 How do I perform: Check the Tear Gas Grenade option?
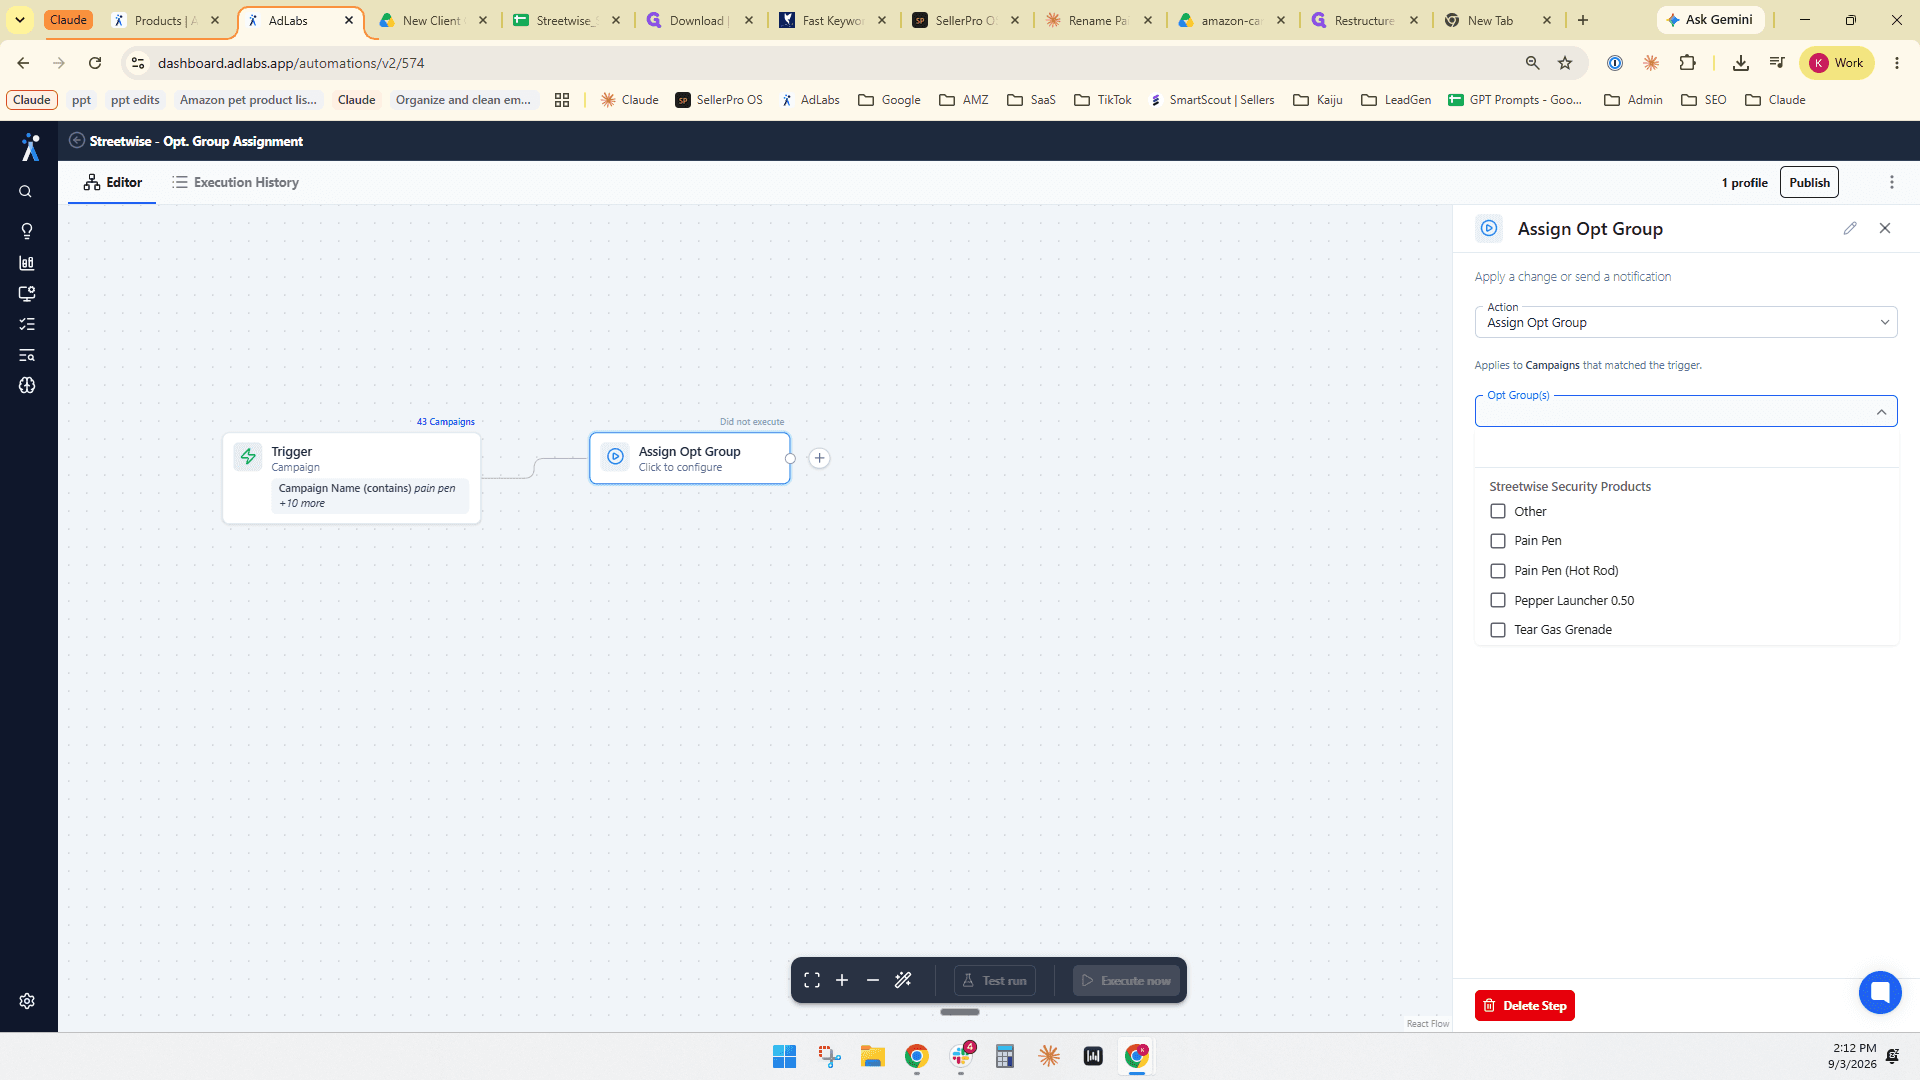click(x=1498, y=630)
